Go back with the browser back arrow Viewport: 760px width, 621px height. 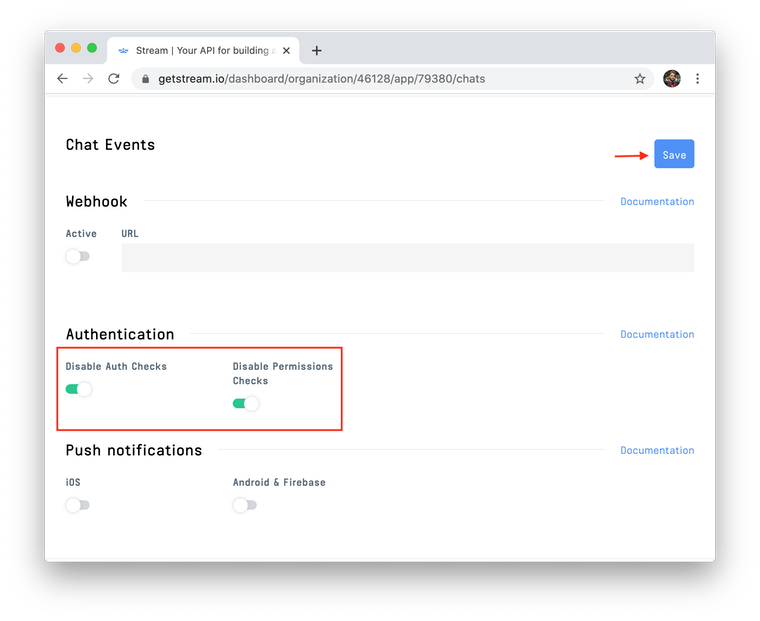tap(63, 79)
